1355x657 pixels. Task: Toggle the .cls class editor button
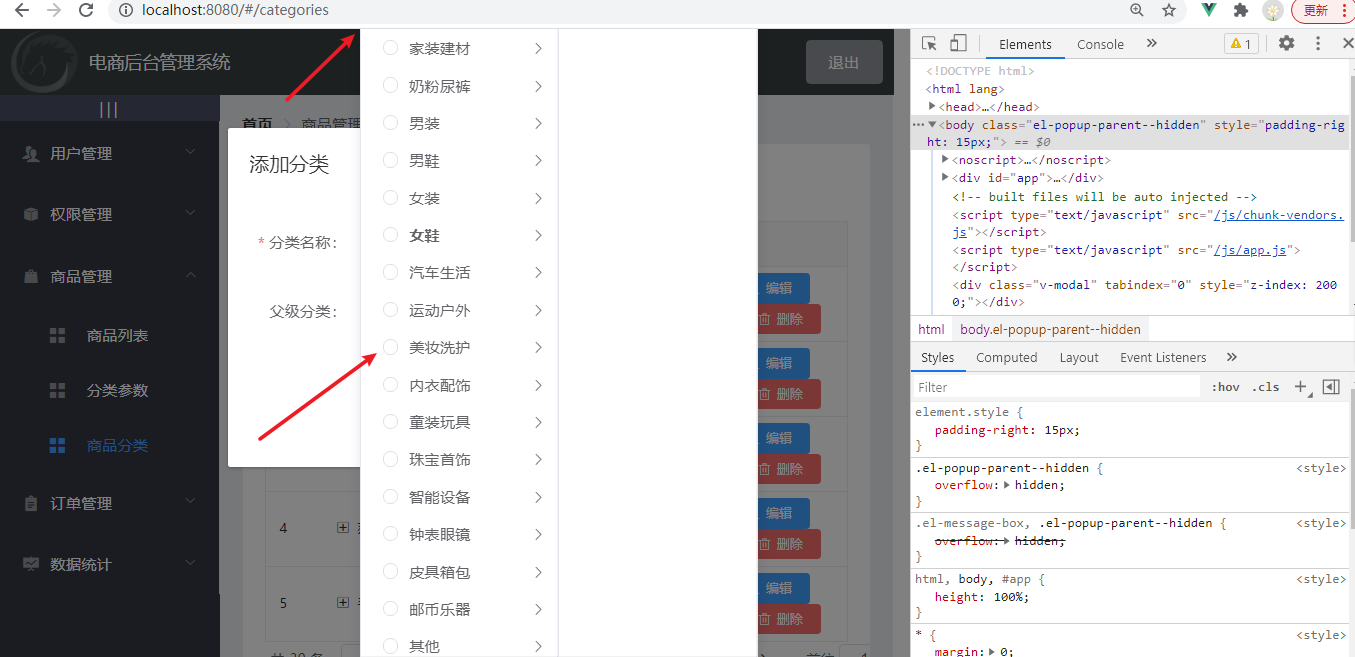tap(1266, 387)
